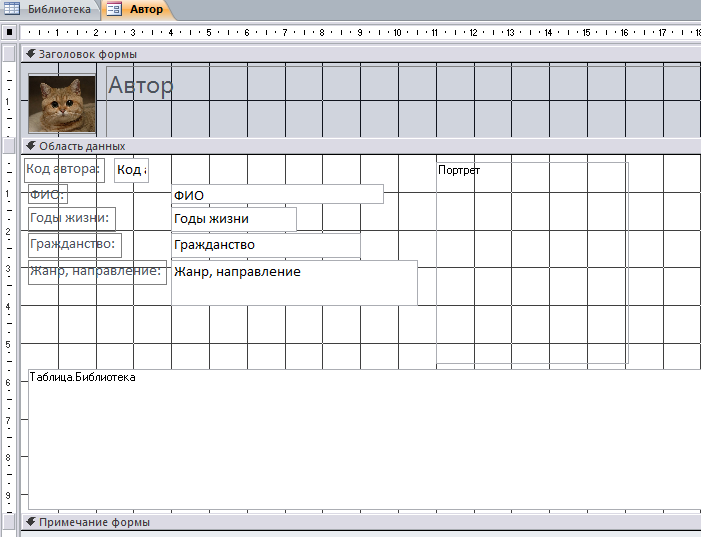The image size is (701, 537).
Task: Click the Примечание формы section selector box
Action: tap(9, 522)
